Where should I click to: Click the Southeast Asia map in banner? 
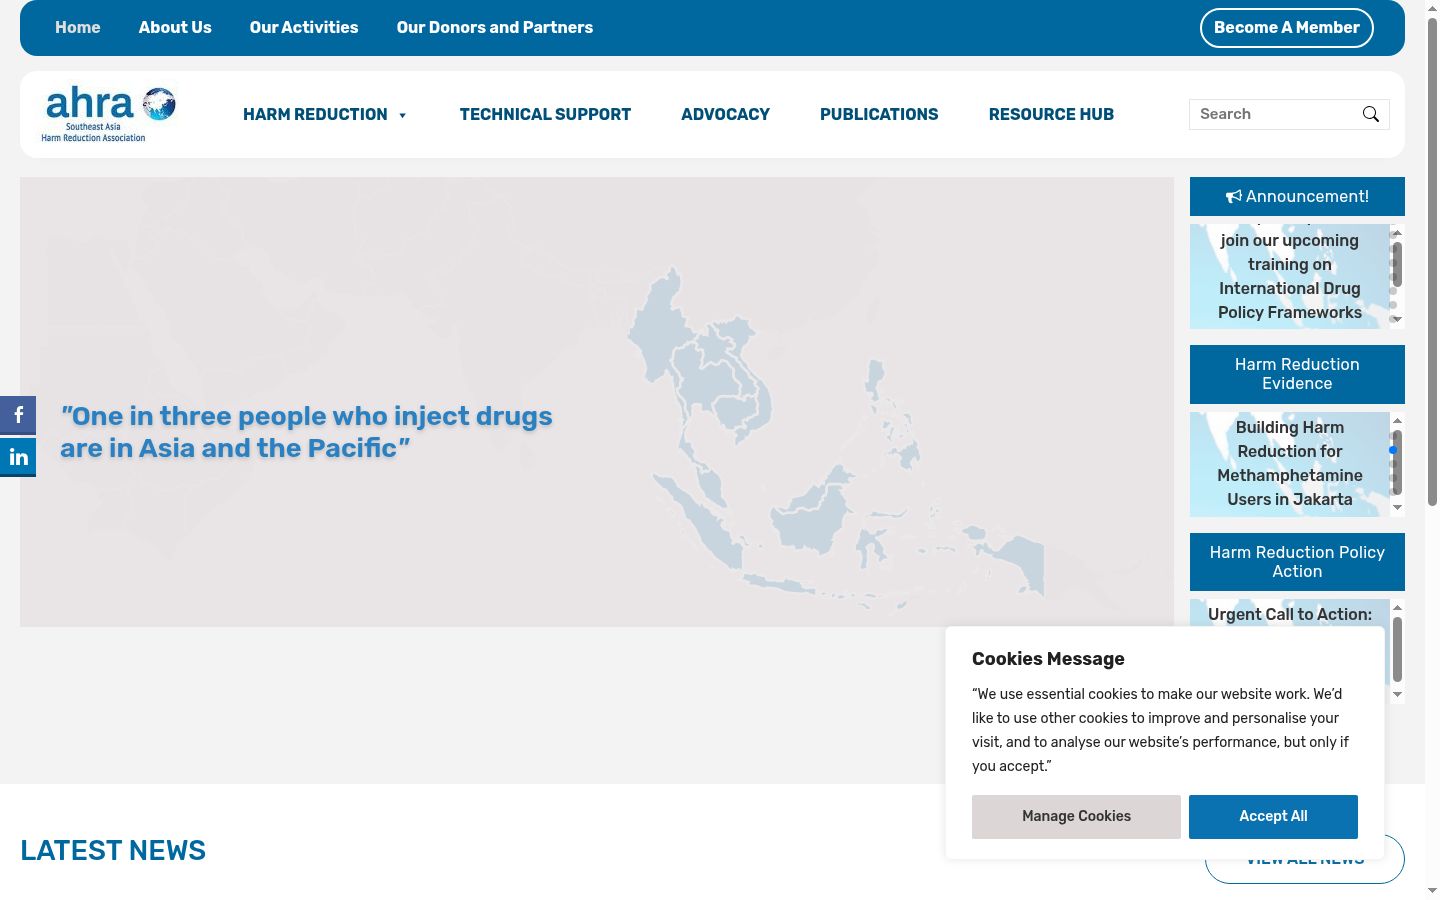[838, 440]
